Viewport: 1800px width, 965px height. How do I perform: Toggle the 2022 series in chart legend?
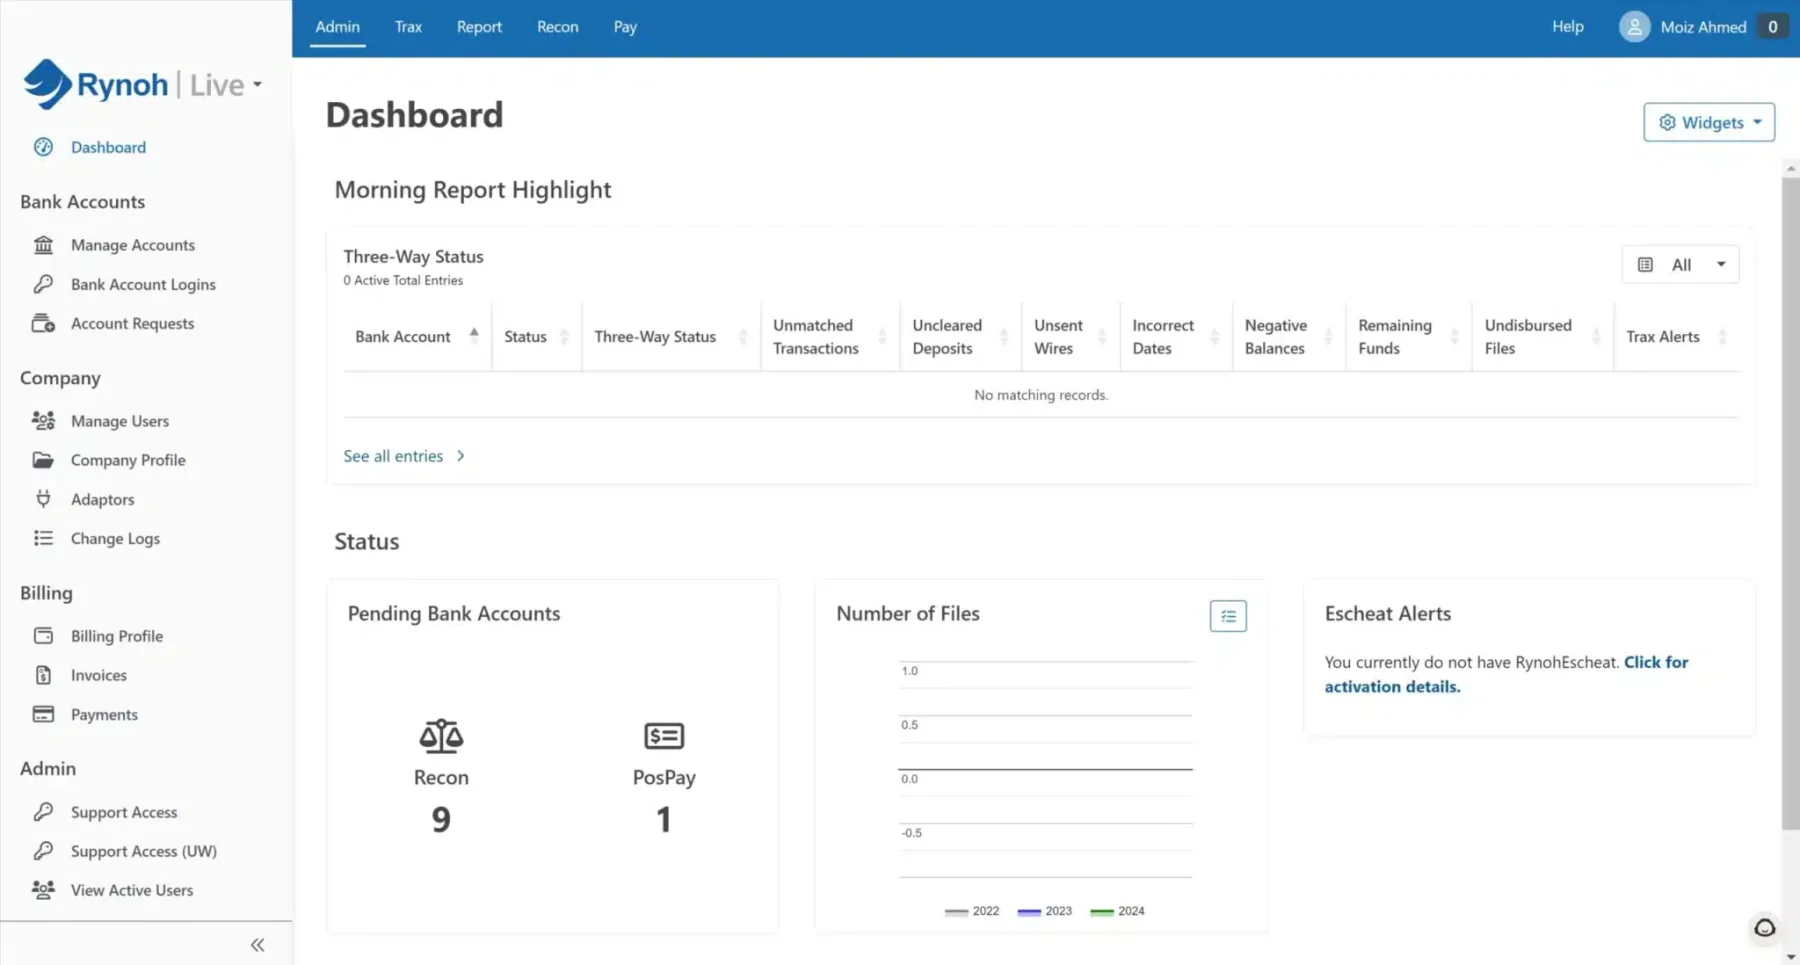972,911
